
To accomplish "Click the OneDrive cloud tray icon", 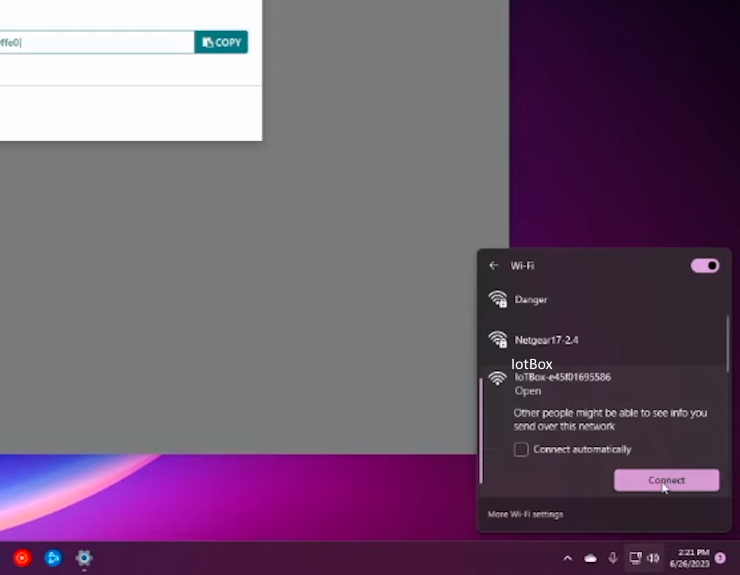I will pyautogui.click(x=590, y=558).
